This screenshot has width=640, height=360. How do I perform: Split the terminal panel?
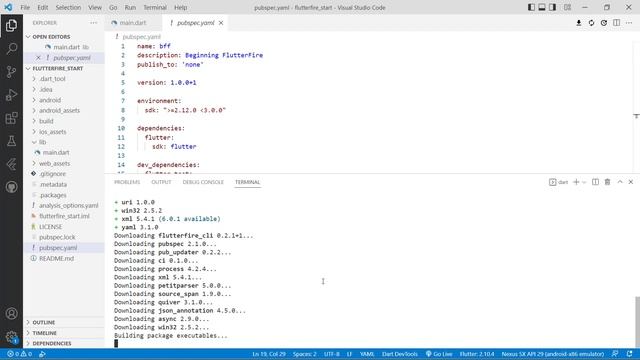coord(596,182)
